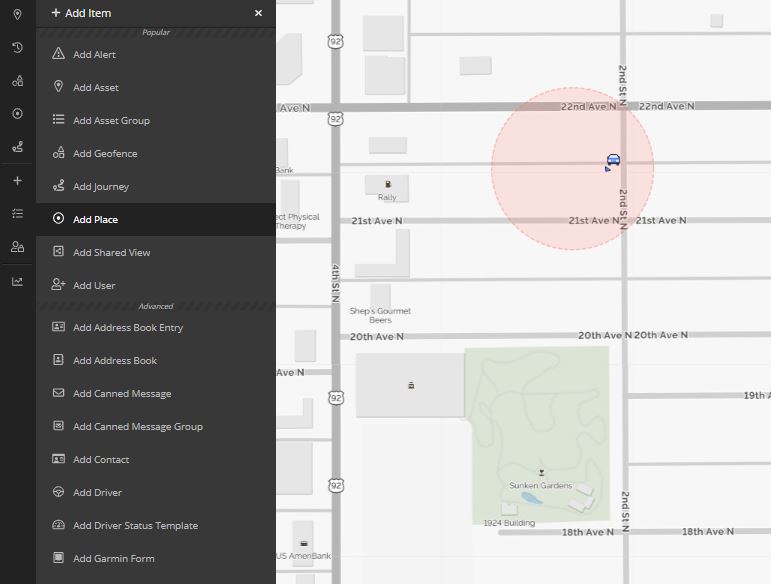
Task: Select Add Alert from the menu
Action: (94, 55)
